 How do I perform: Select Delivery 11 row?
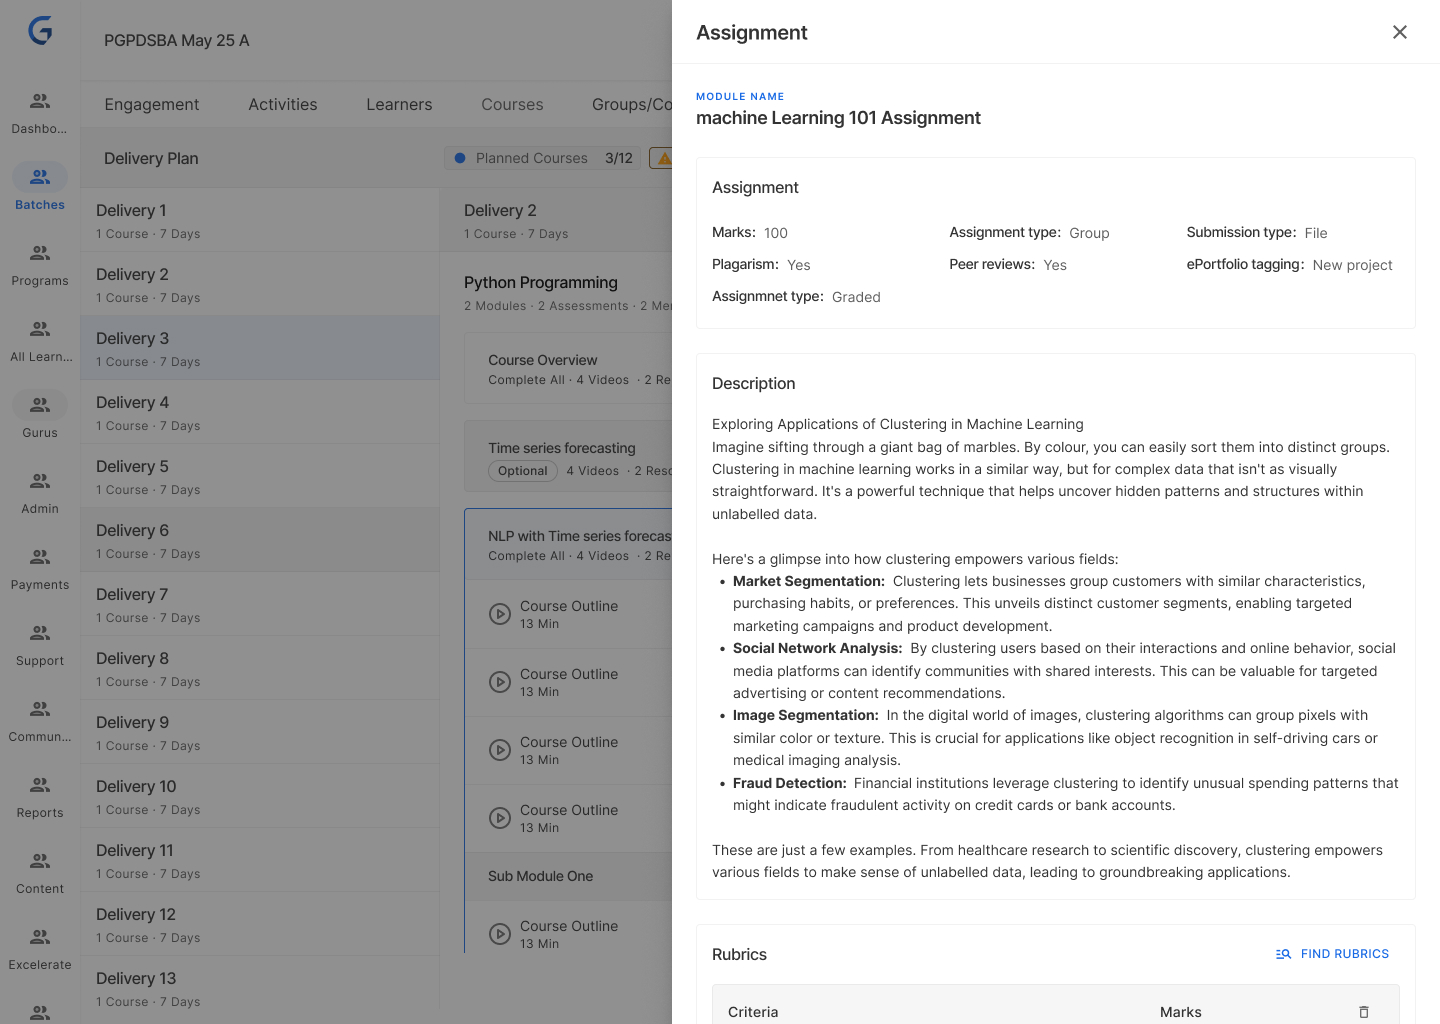point(260,860)
